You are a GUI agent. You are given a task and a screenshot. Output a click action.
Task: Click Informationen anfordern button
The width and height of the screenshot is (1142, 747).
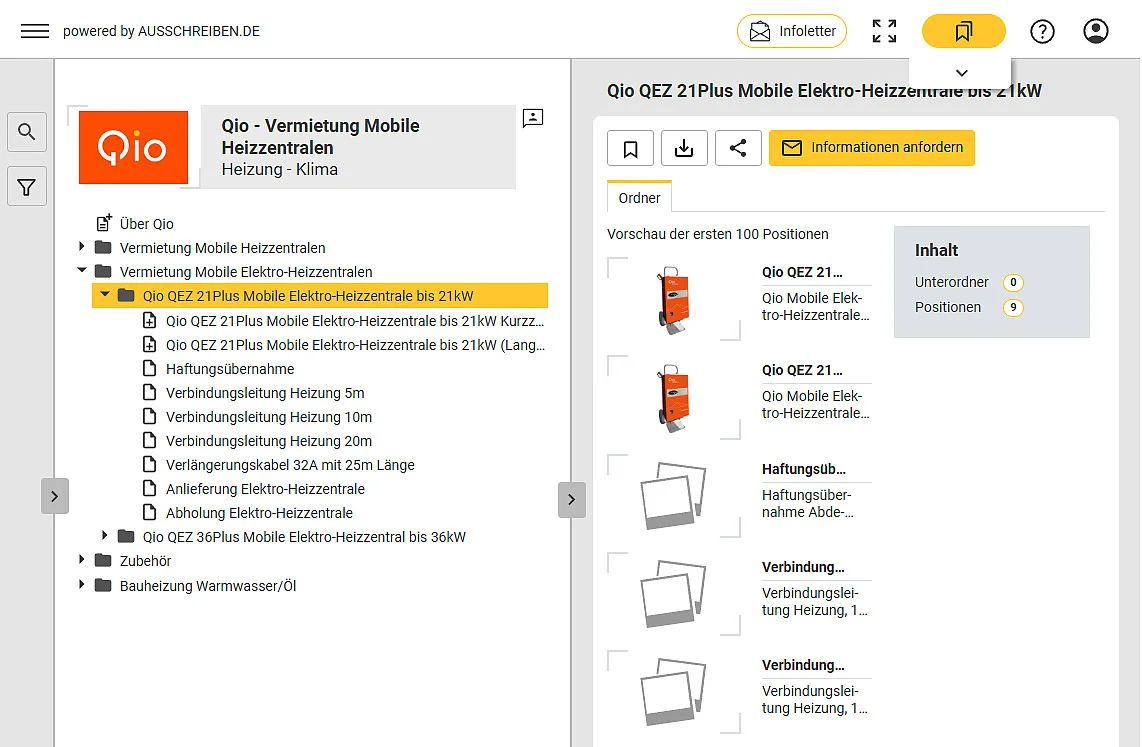[871, 148]
